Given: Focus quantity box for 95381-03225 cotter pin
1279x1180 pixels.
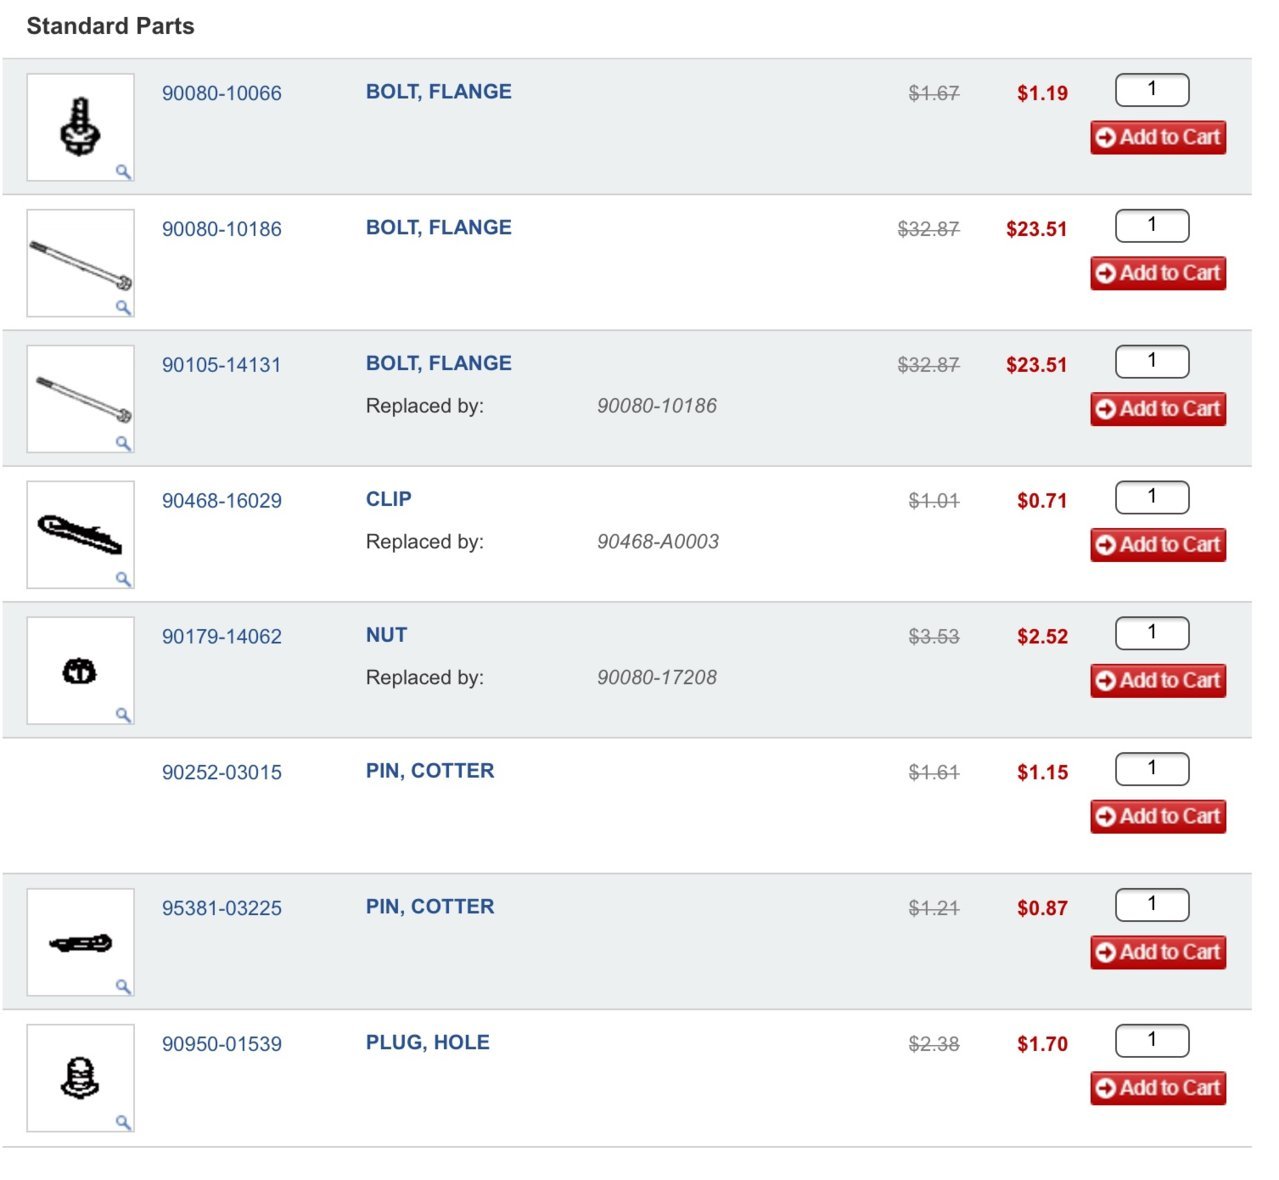Looking at the screenshot, I should pyautogui.click(x=1152, y=905).
